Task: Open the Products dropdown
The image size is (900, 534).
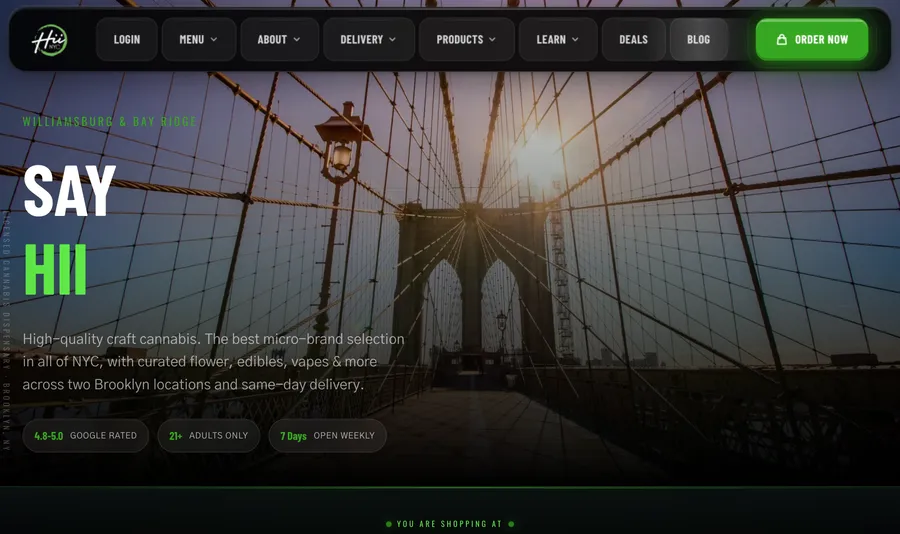Action: tap(466, 40)
